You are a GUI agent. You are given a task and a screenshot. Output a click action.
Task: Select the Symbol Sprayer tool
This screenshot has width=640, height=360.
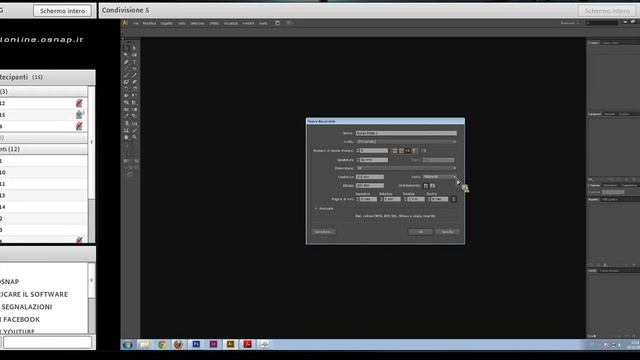pos(126,123)
